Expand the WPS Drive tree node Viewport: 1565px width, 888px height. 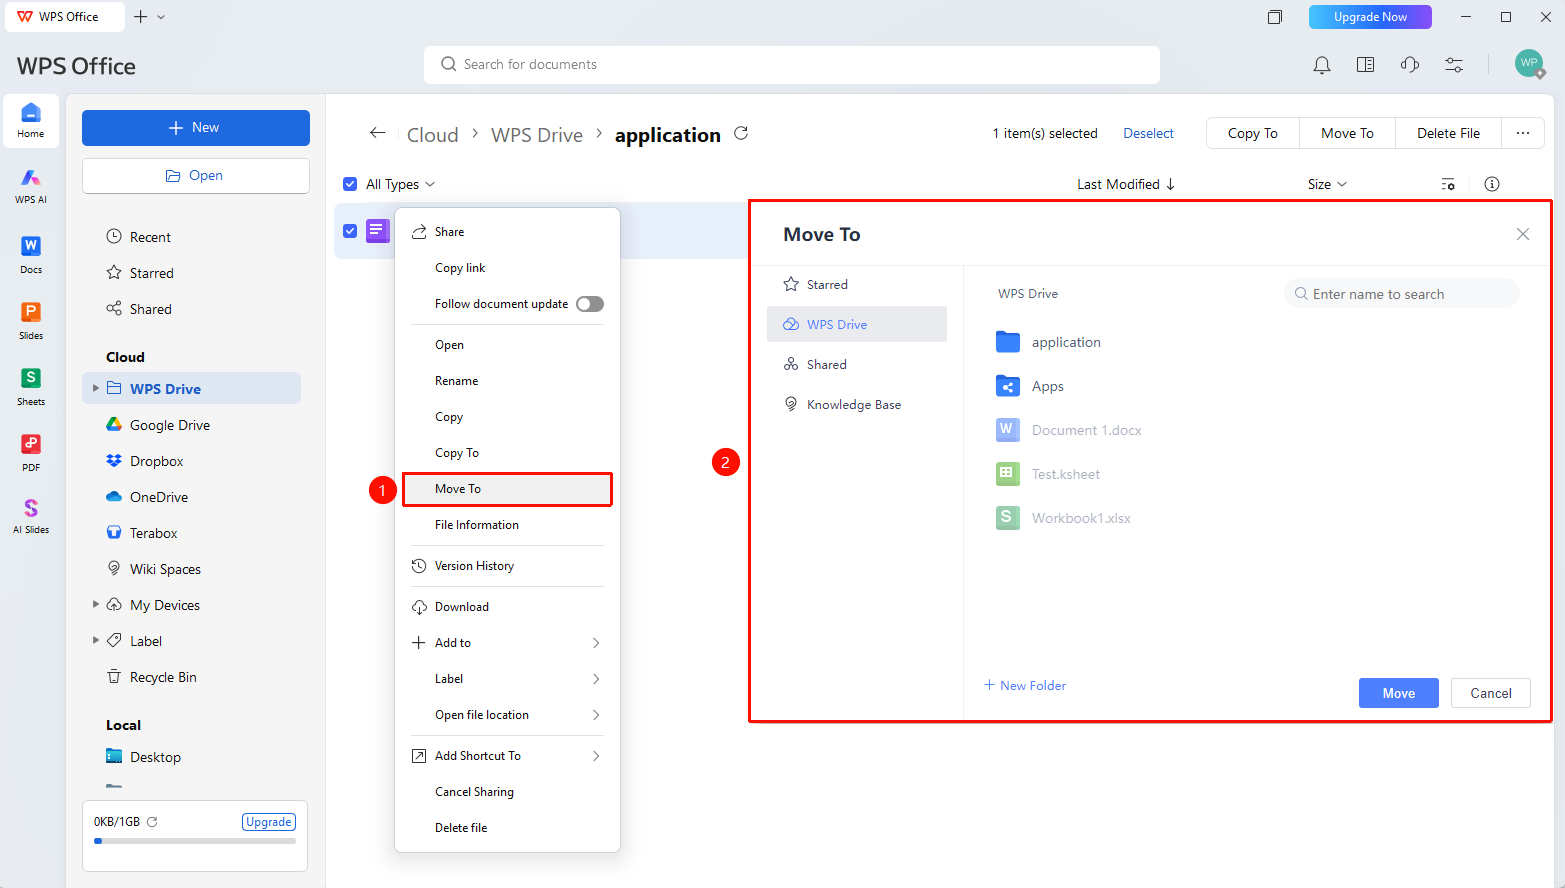[x=96, y=388]
